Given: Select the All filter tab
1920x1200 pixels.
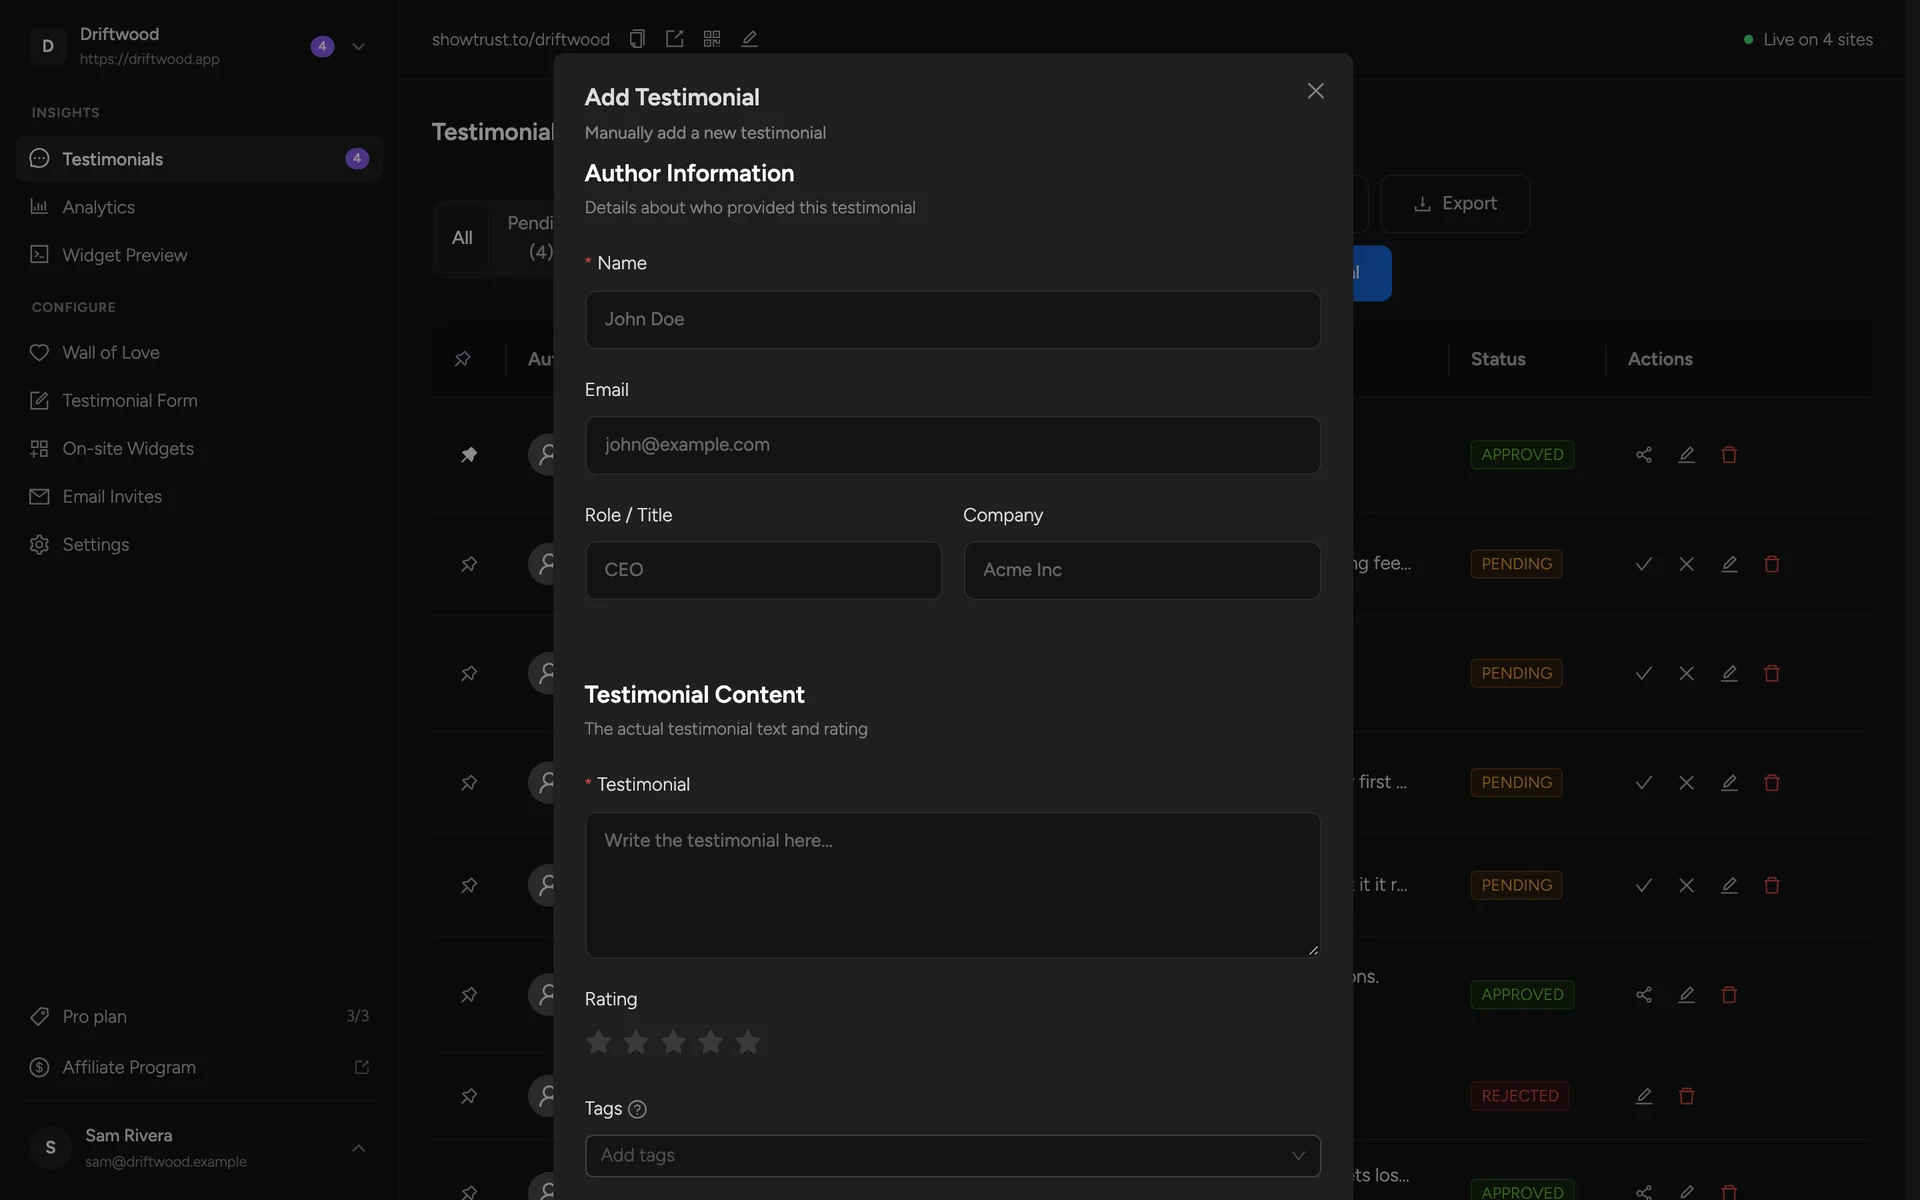Looking at the screenshot, I should 462,238.
